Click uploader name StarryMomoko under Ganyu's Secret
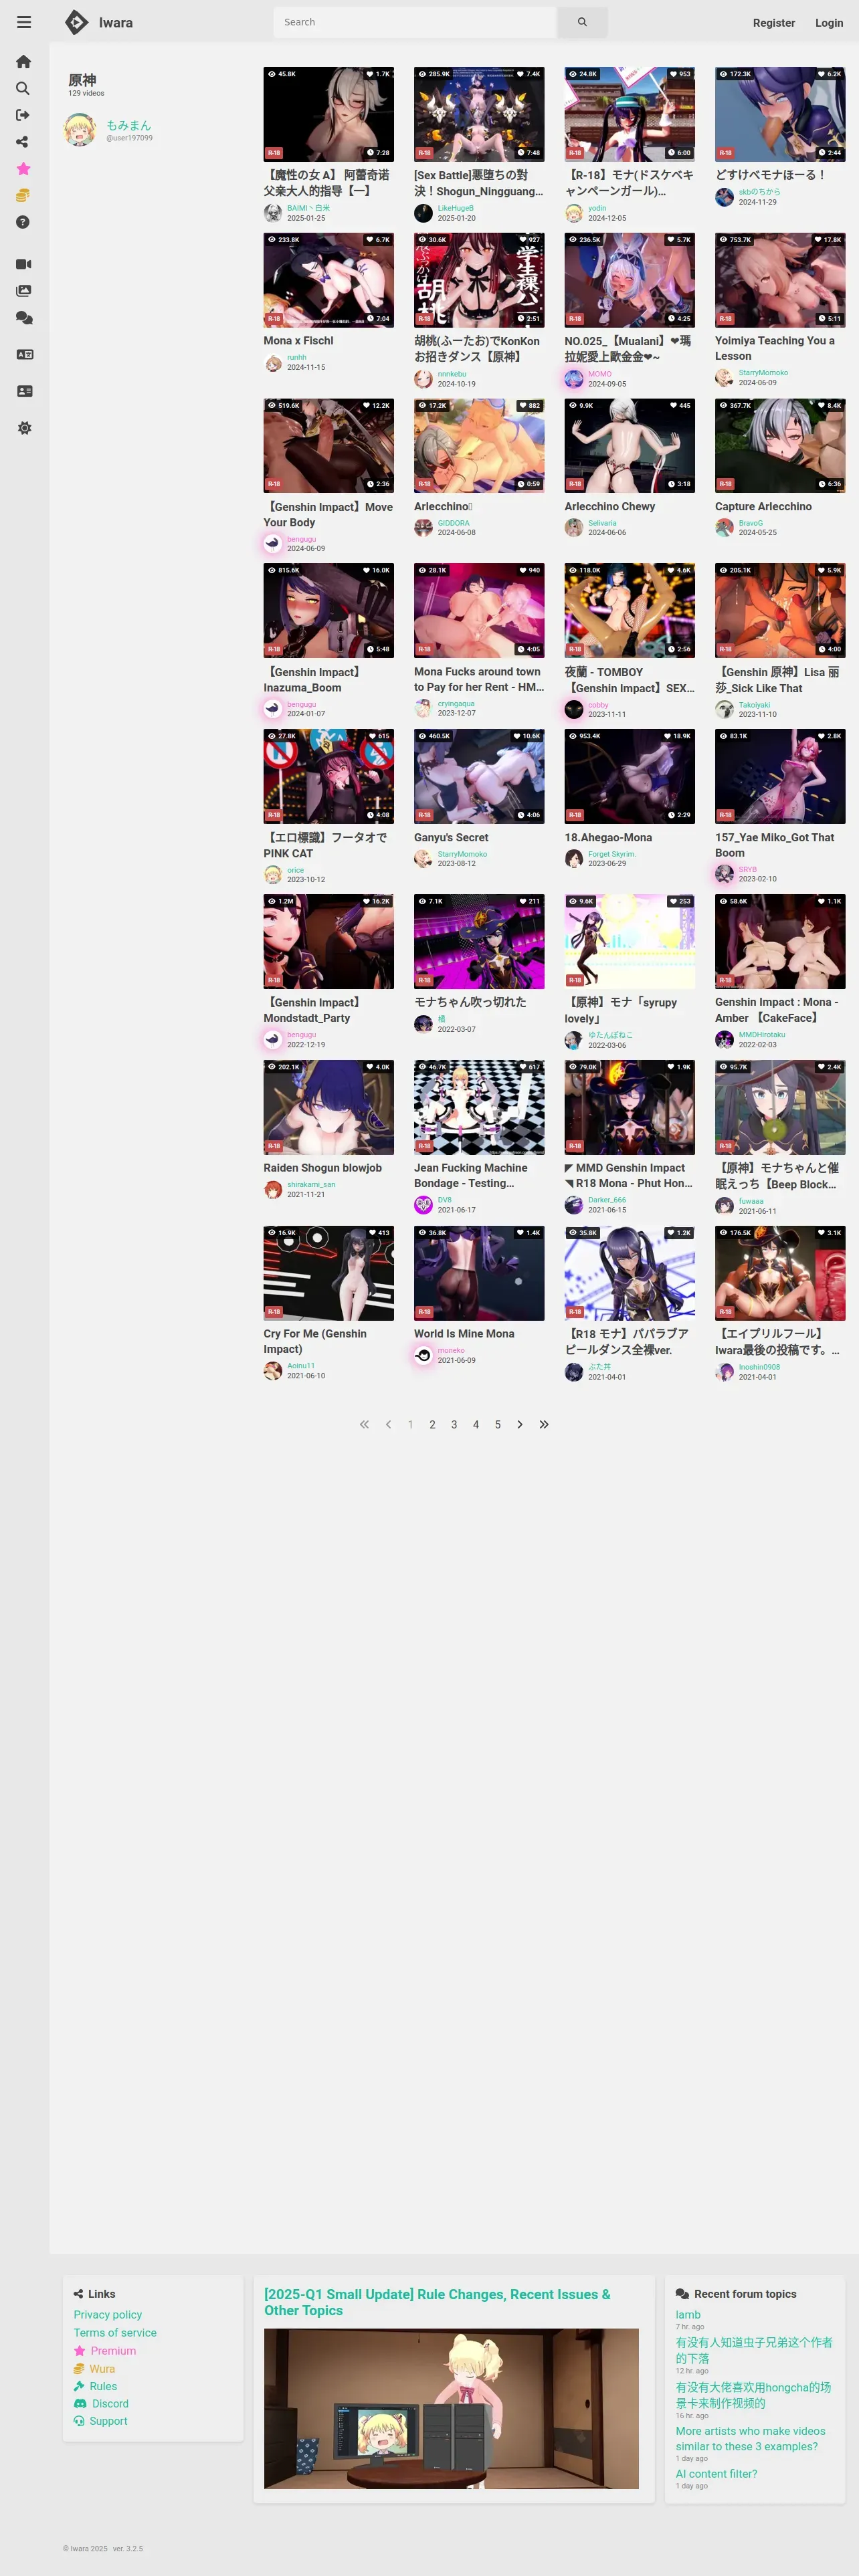 (x=462, y=854)
